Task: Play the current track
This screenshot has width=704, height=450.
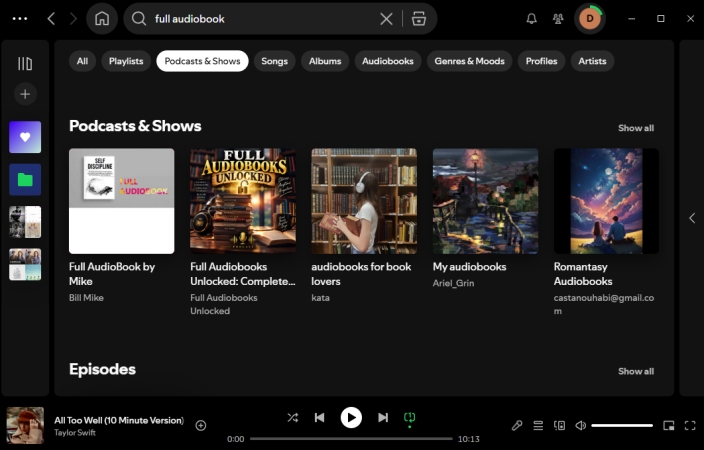Action: [351, 418]
